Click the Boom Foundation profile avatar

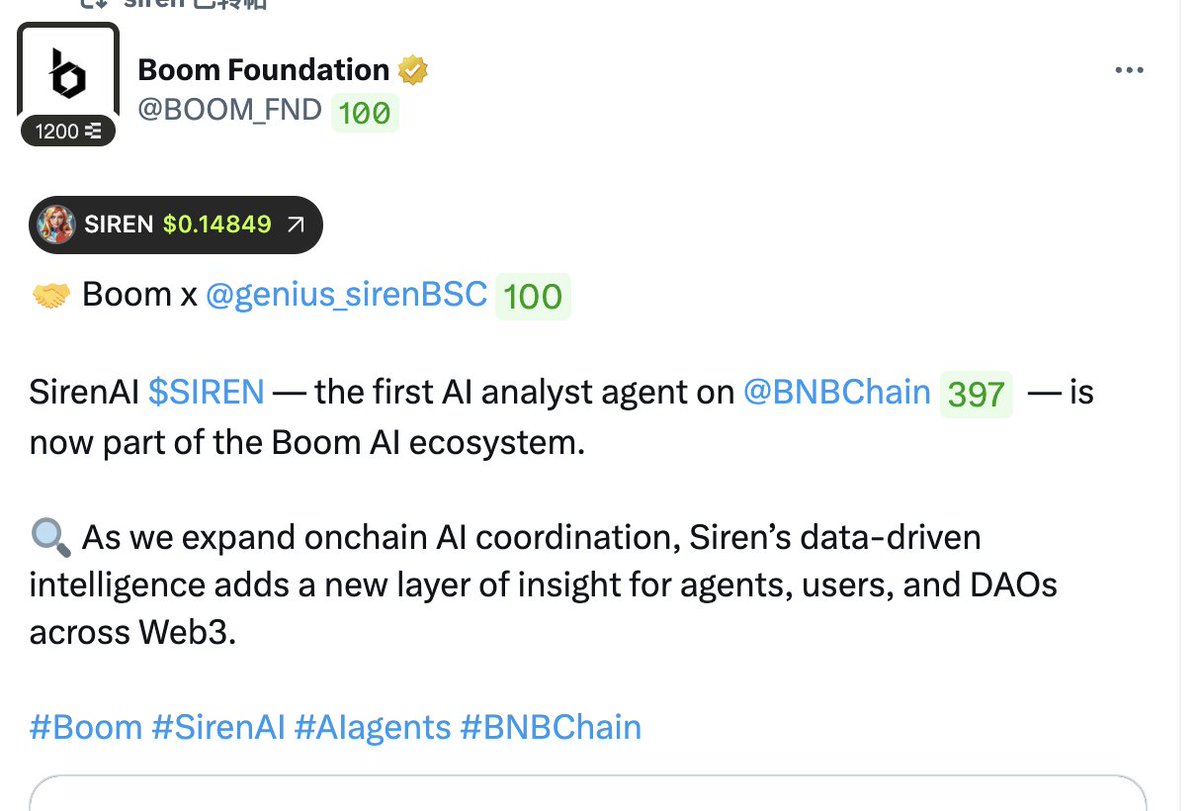pos(68,75)
